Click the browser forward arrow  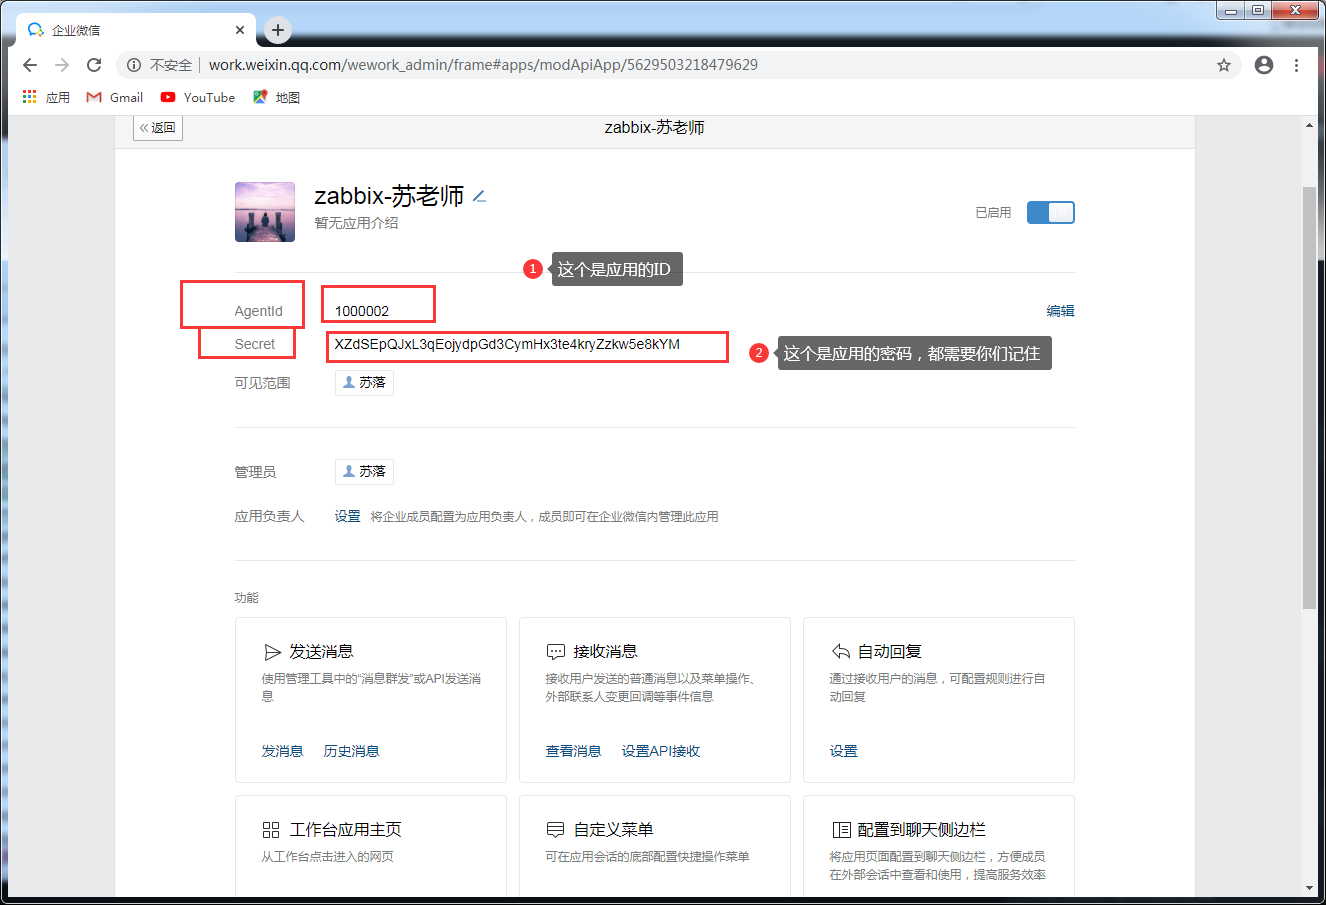[62, 65]
